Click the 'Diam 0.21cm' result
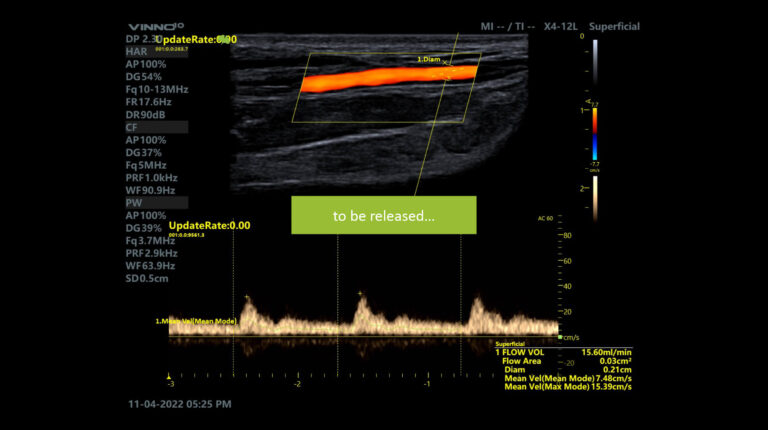 pyautogui.click(x=568, y=370)
